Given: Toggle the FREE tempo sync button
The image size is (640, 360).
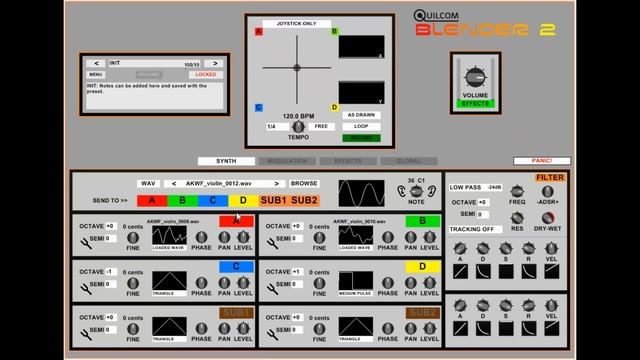Looking at the screenshot, I should (321, 127).
